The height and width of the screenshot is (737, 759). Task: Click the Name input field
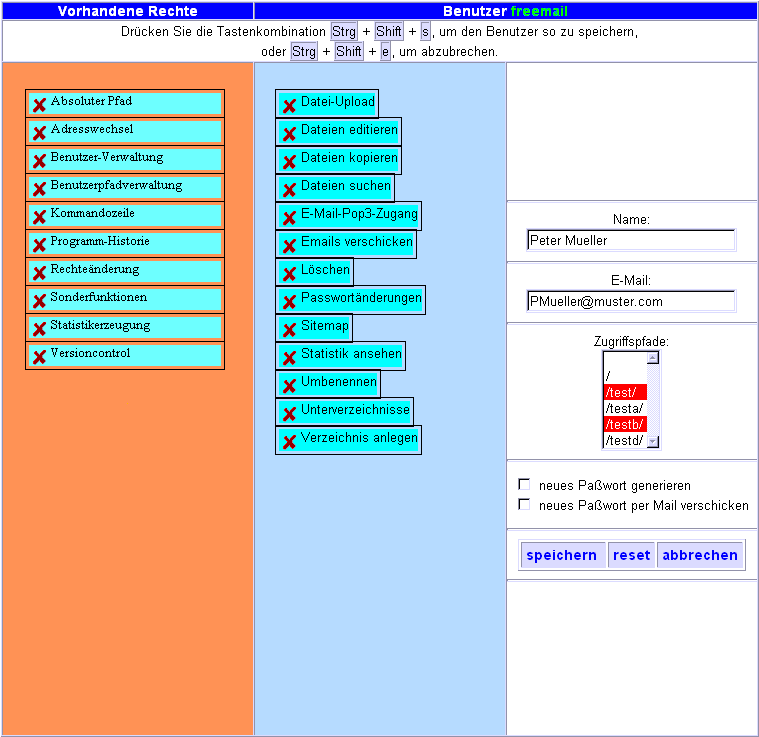[x=631, y=240]
